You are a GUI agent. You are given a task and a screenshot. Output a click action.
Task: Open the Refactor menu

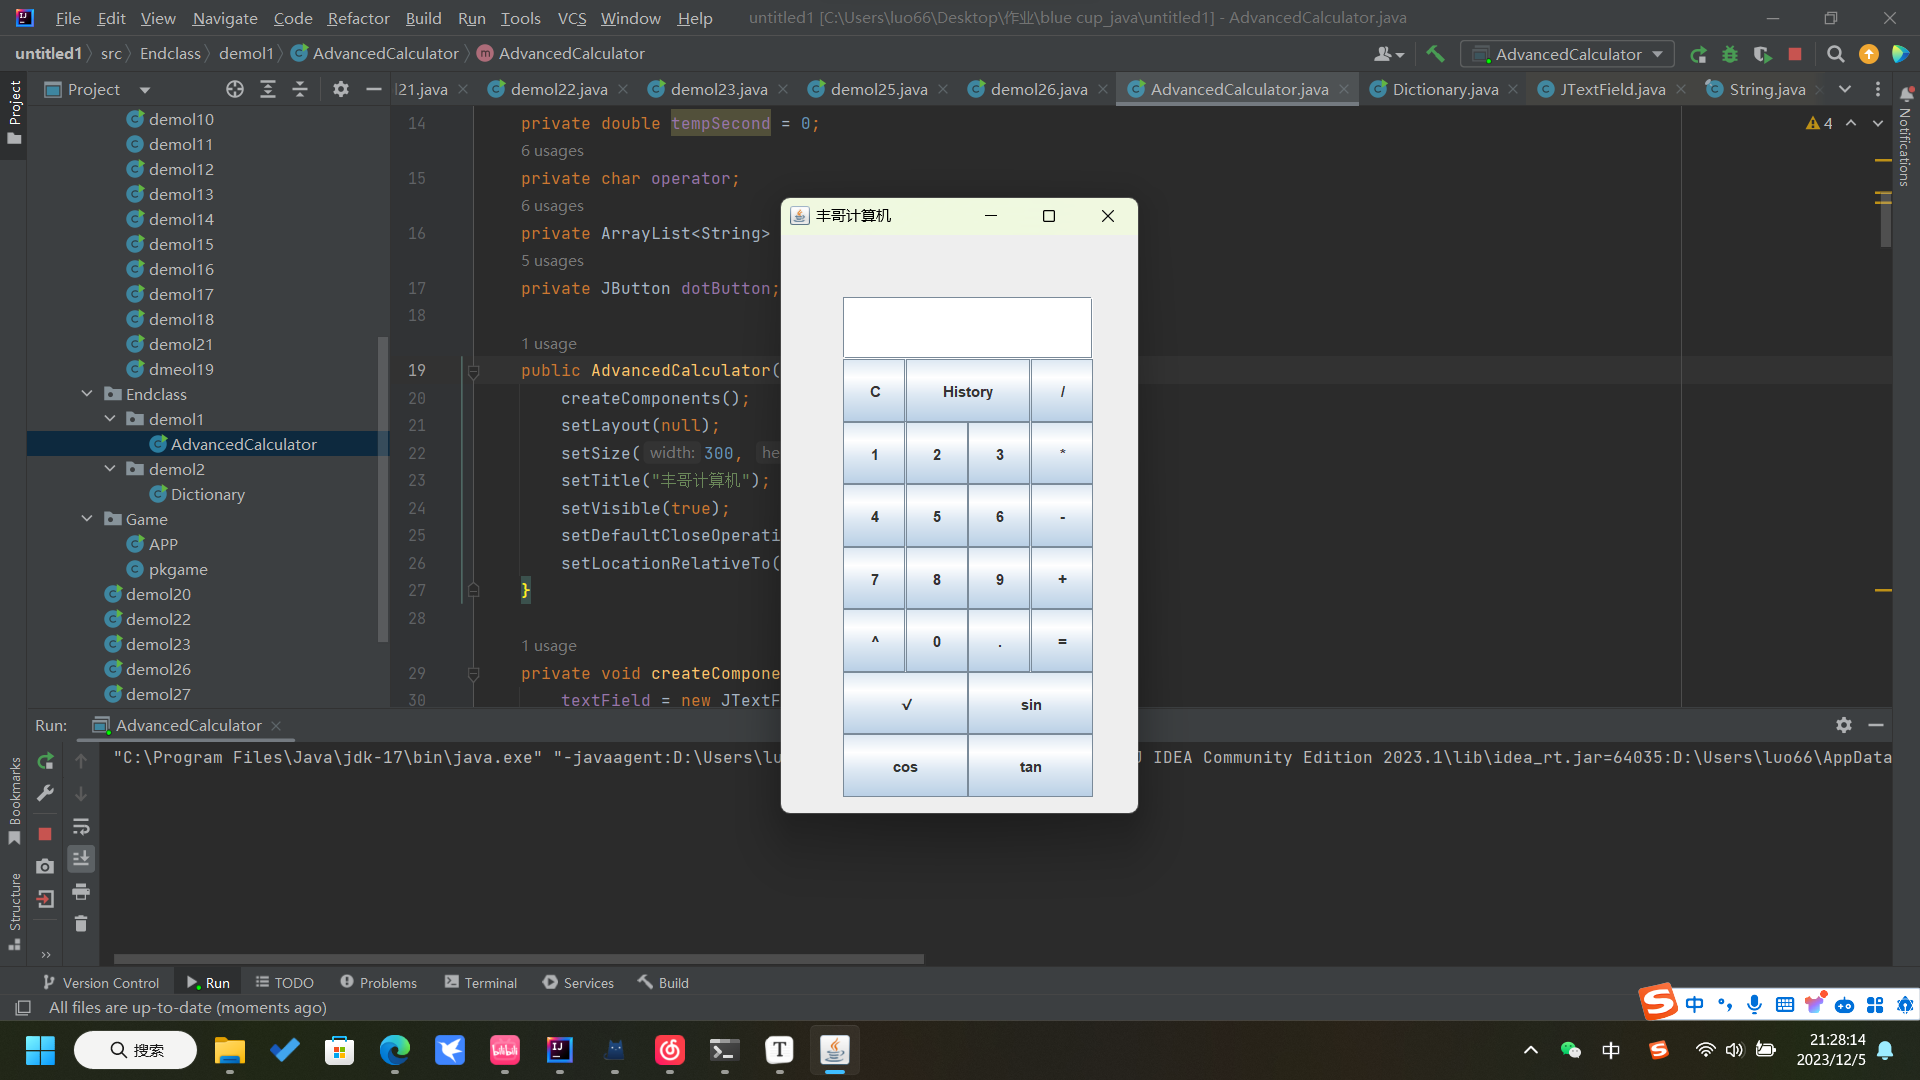click(x=358, y=18)
